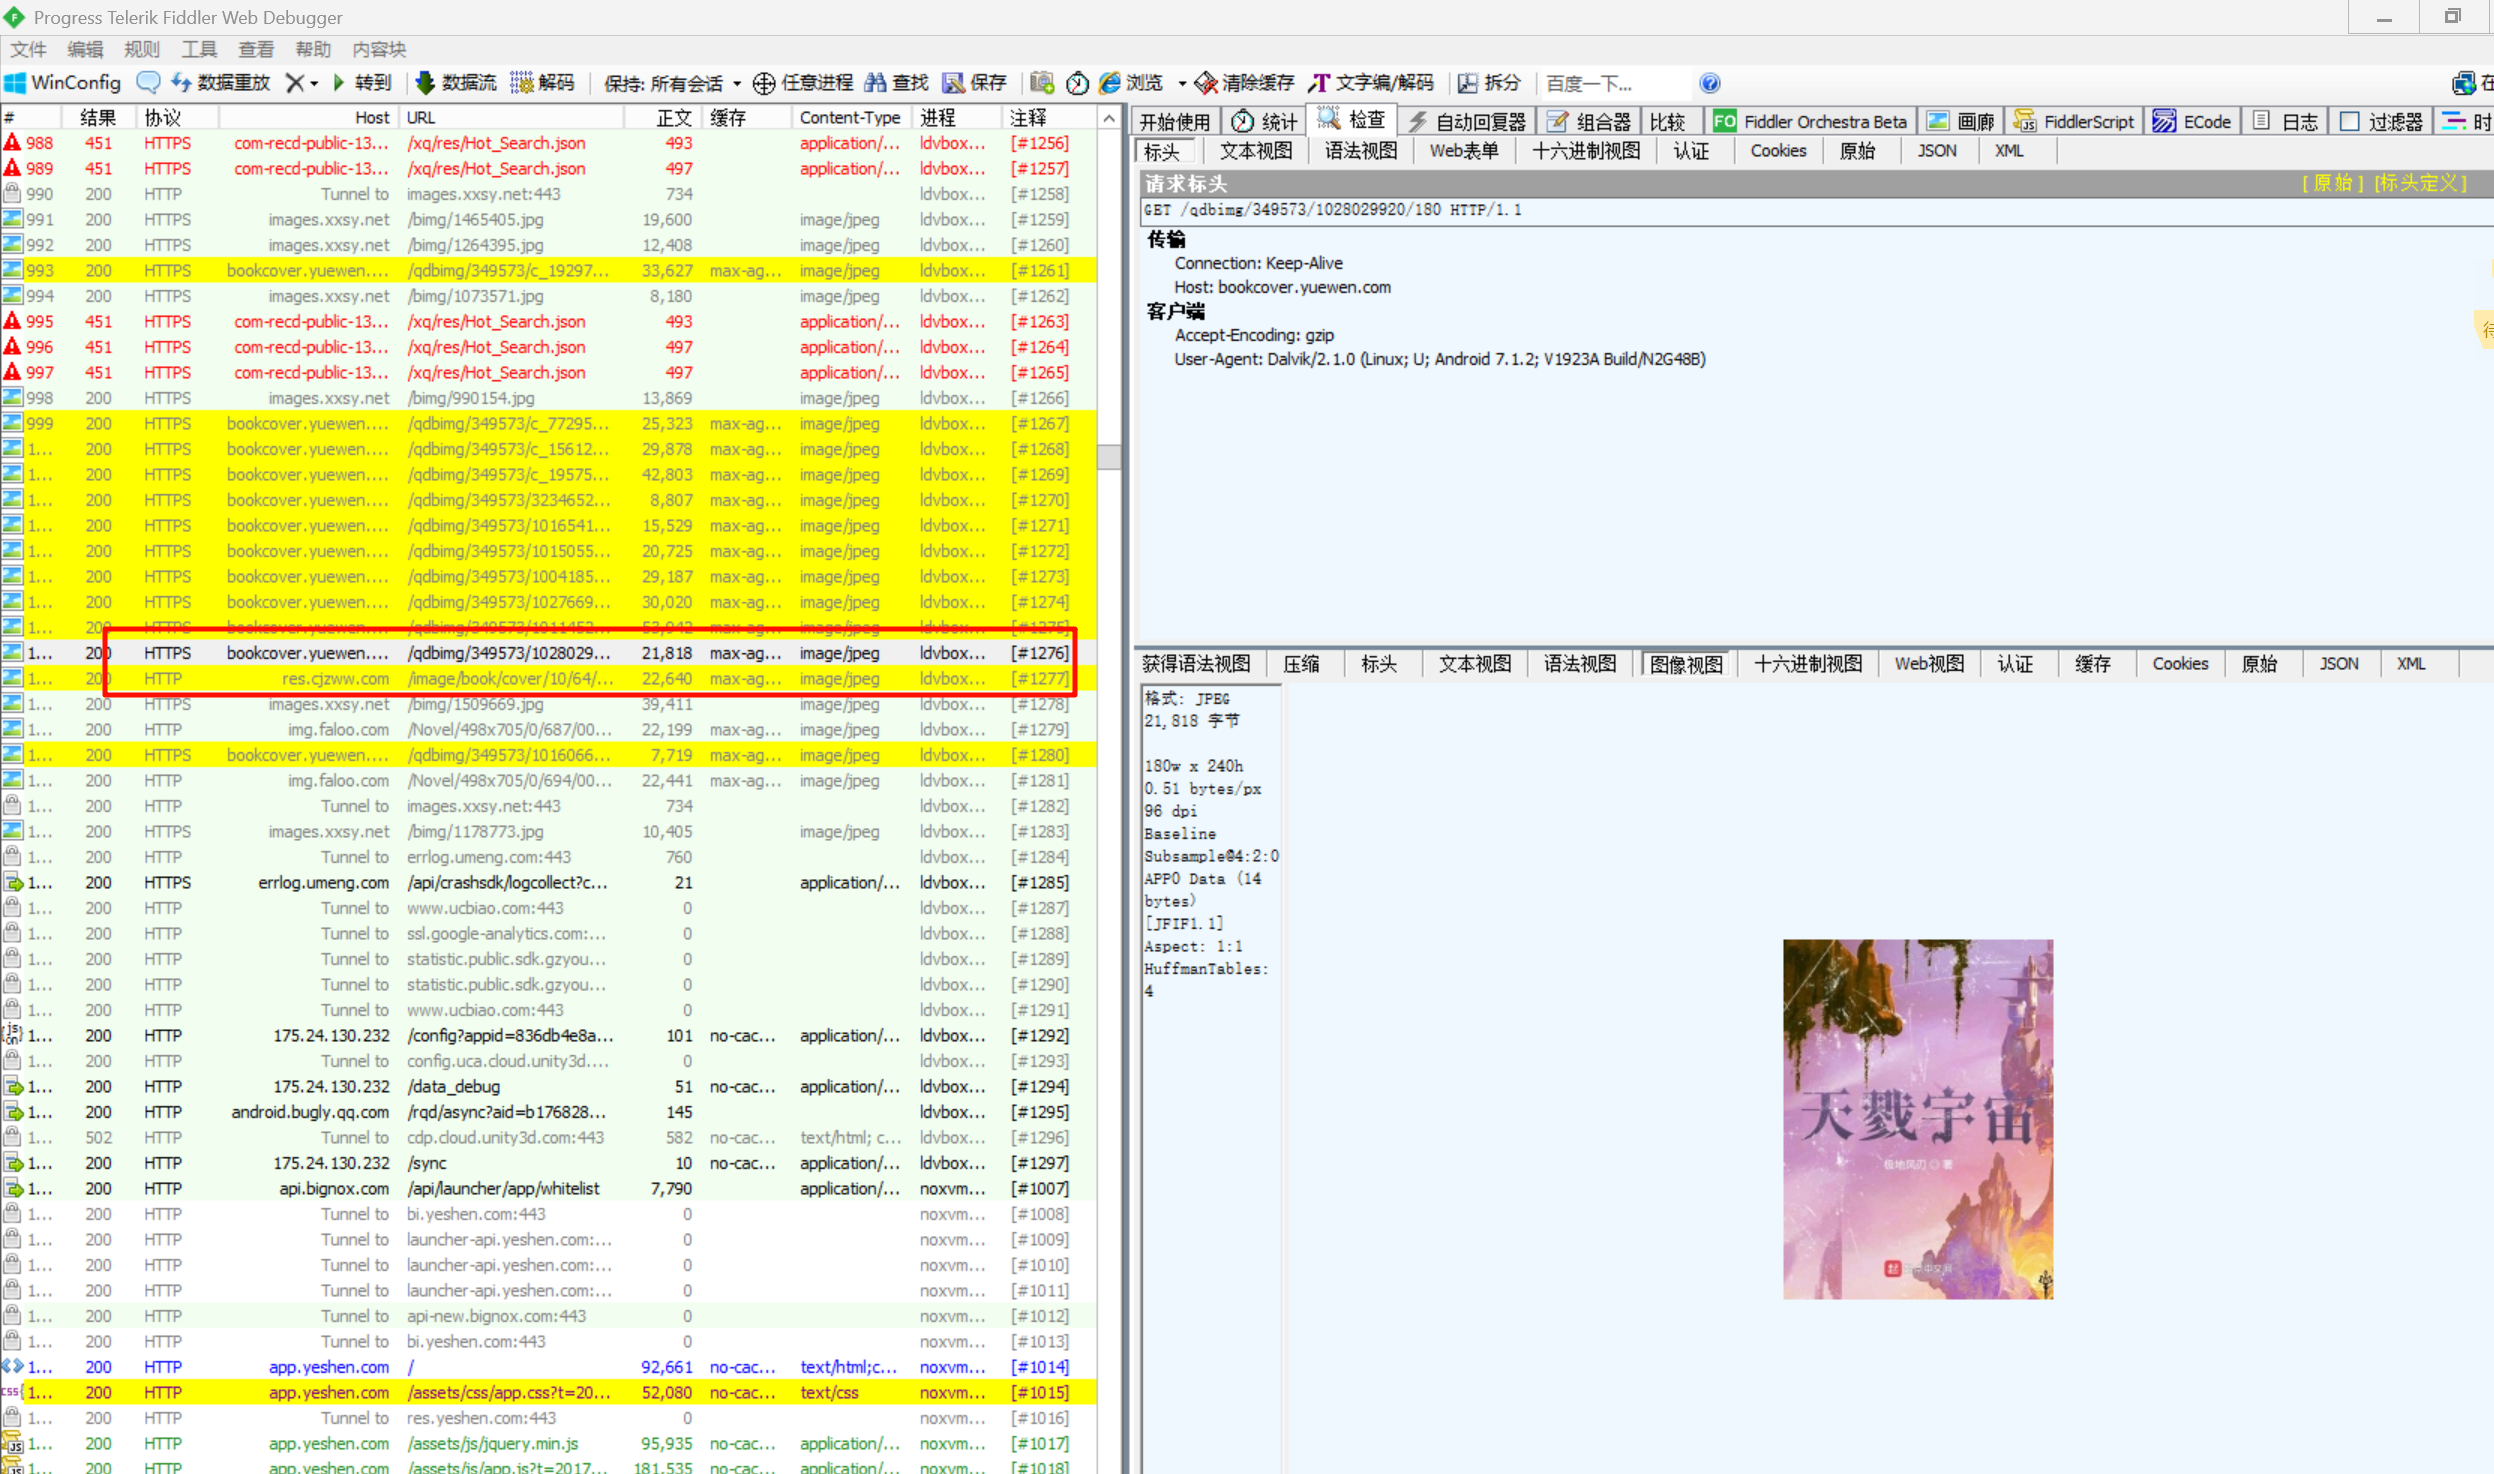The height and width of the screenshot is (1474, 2494).
Task: Click the camera screenshot toolbar icon
Action: click(1042, 83)
